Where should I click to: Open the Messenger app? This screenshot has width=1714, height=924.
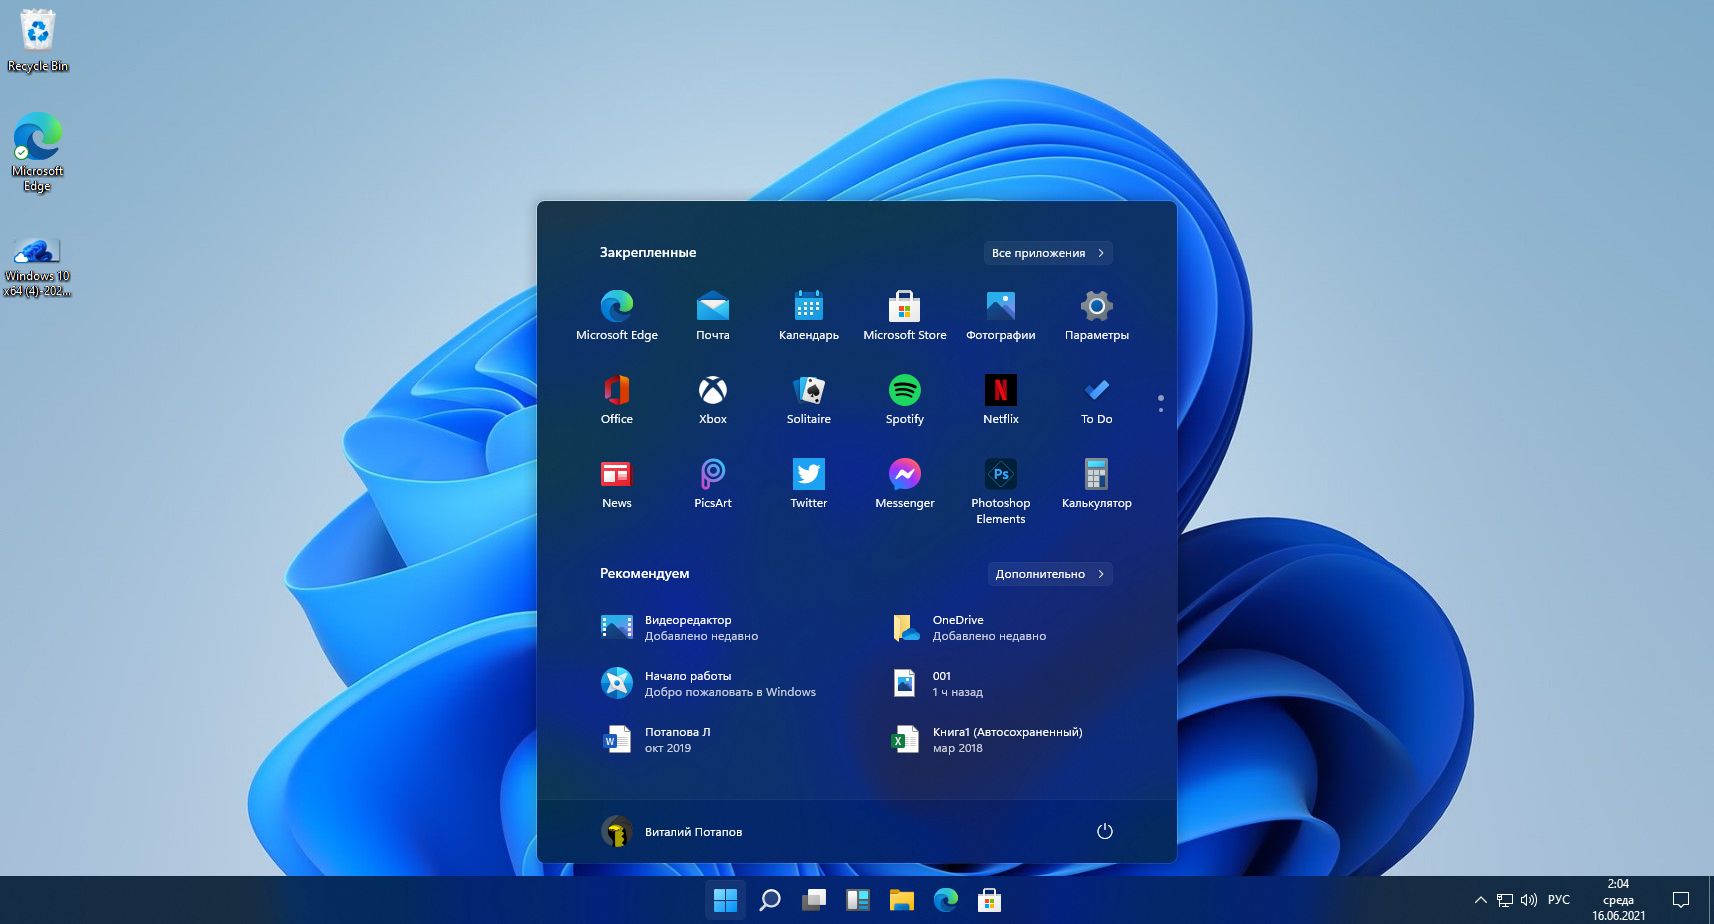click(905, 483)
